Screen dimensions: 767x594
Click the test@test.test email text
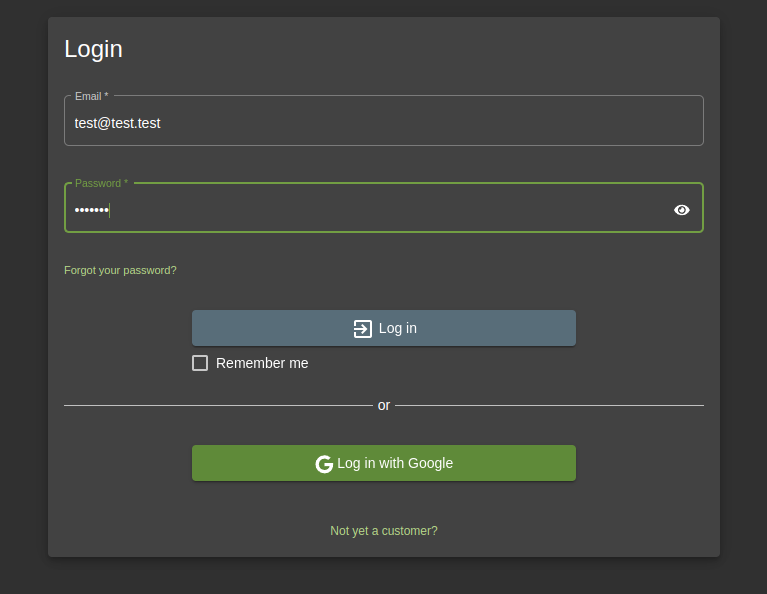click(117, 123)
